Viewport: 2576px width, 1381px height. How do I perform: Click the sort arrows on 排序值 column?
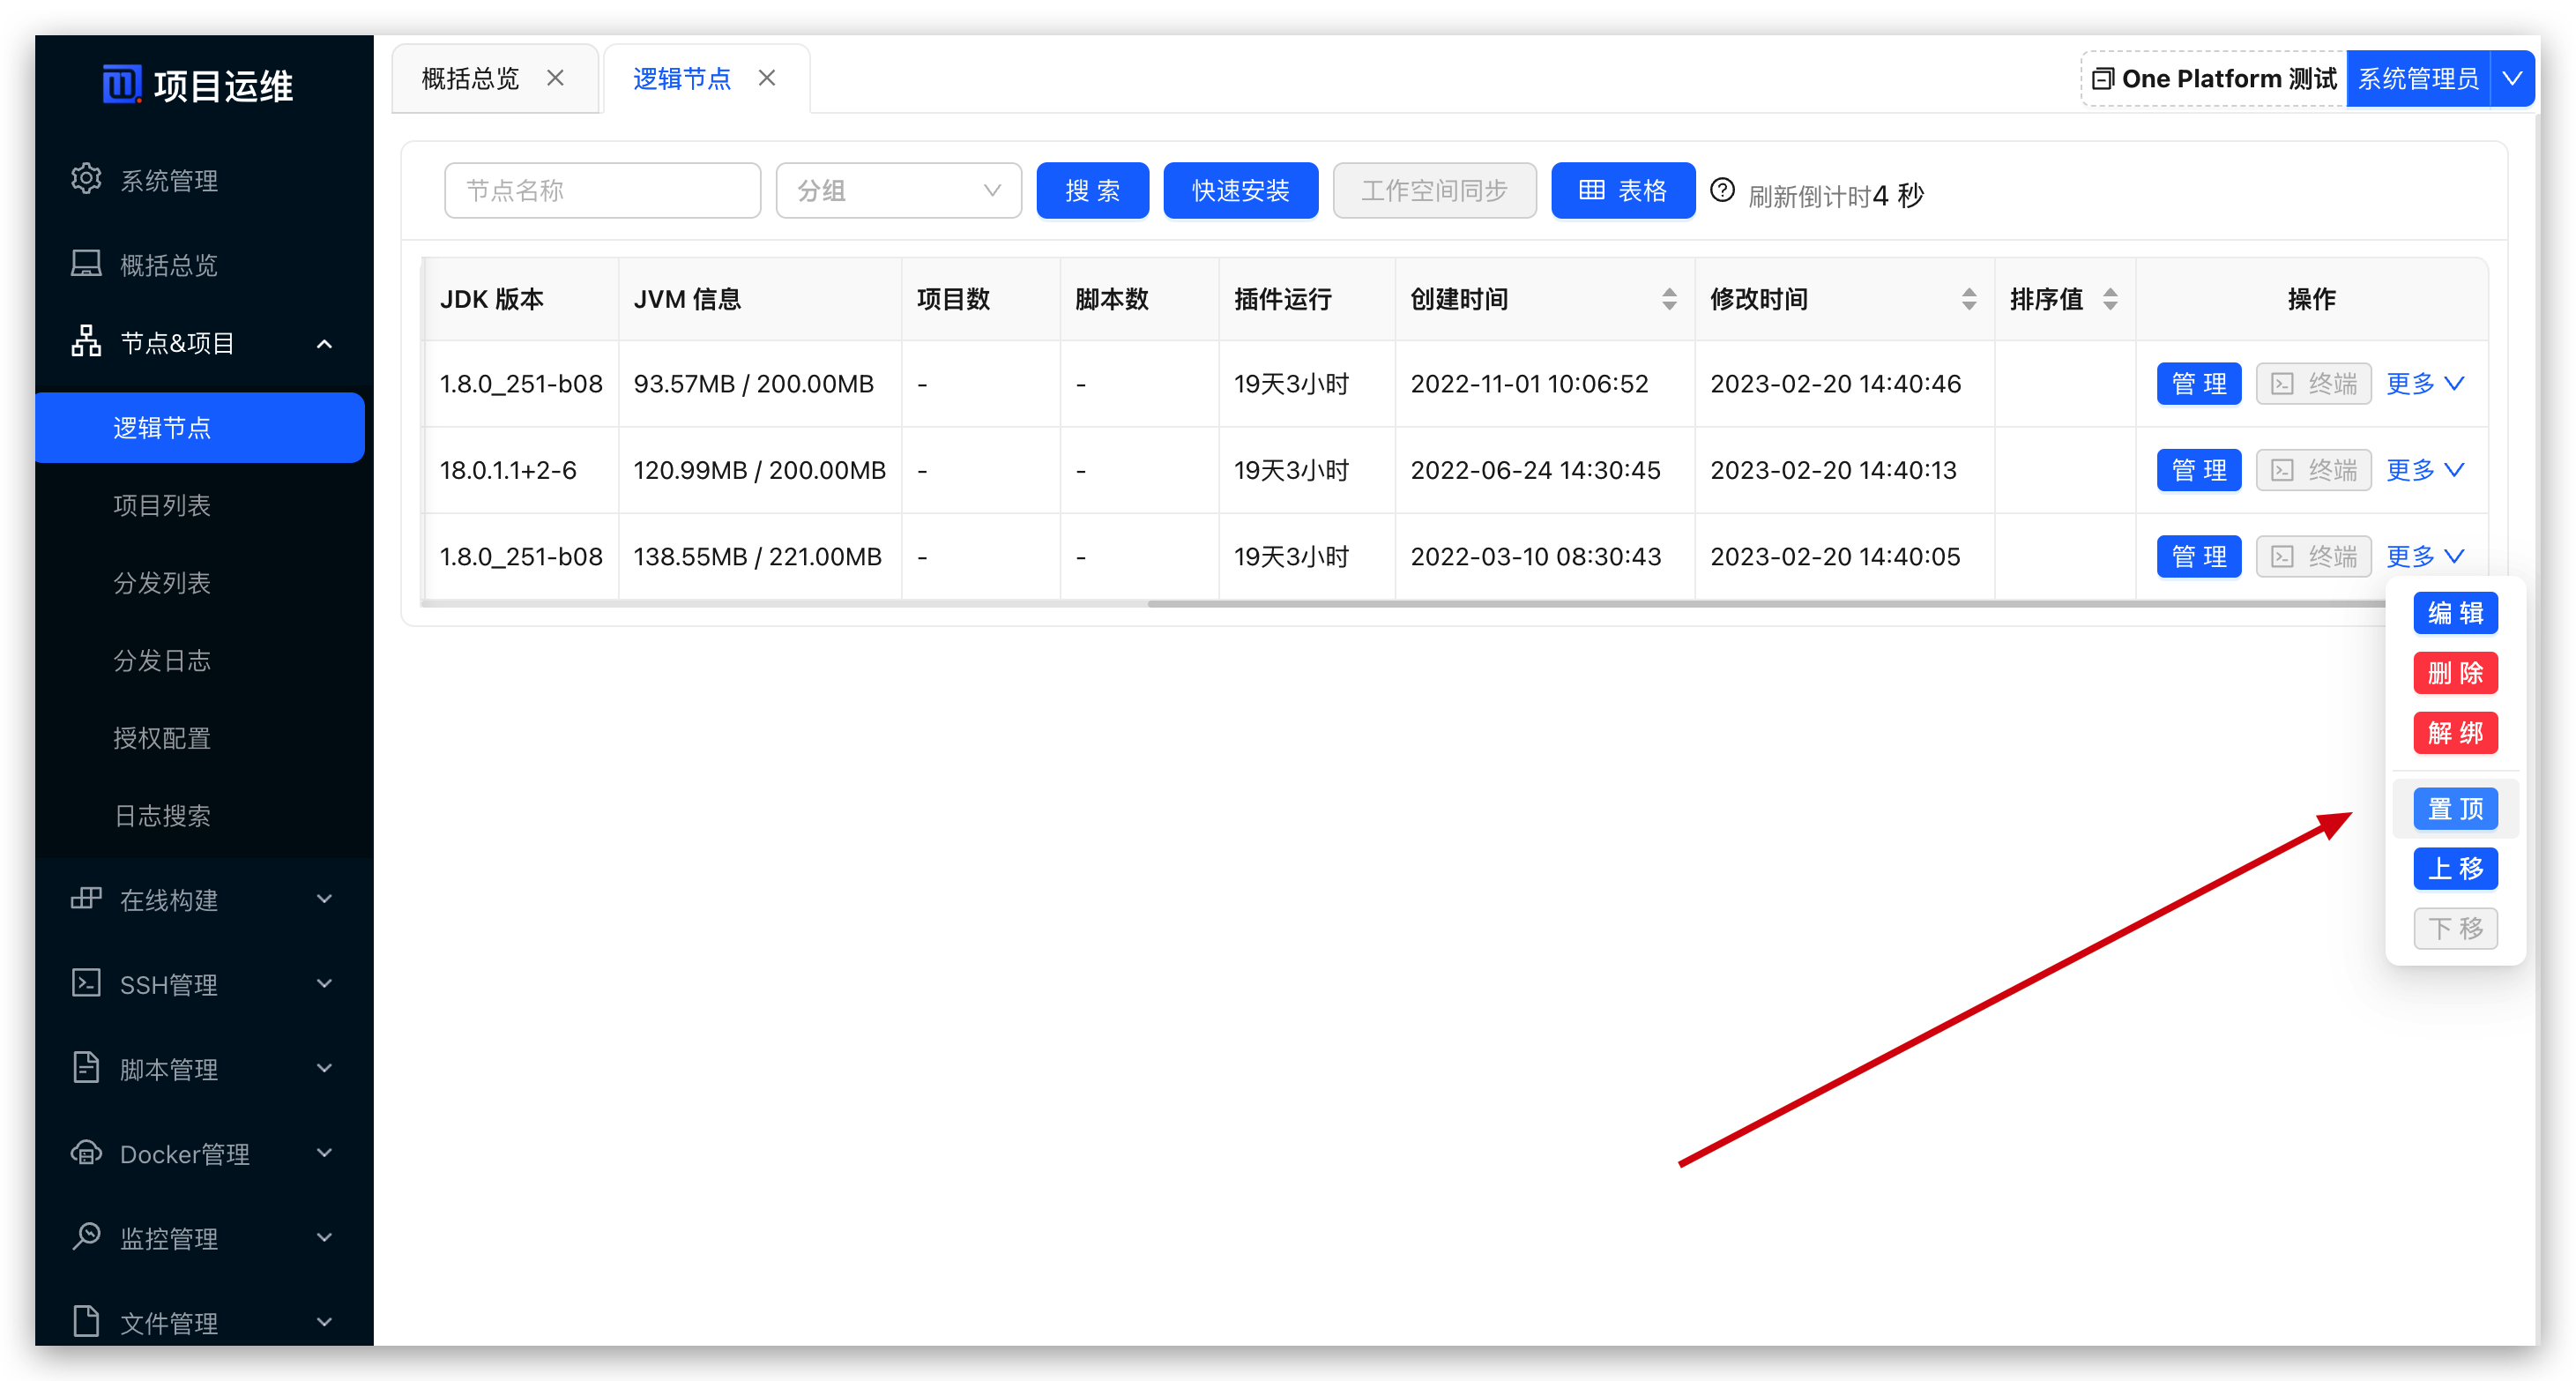point(2110,299)
